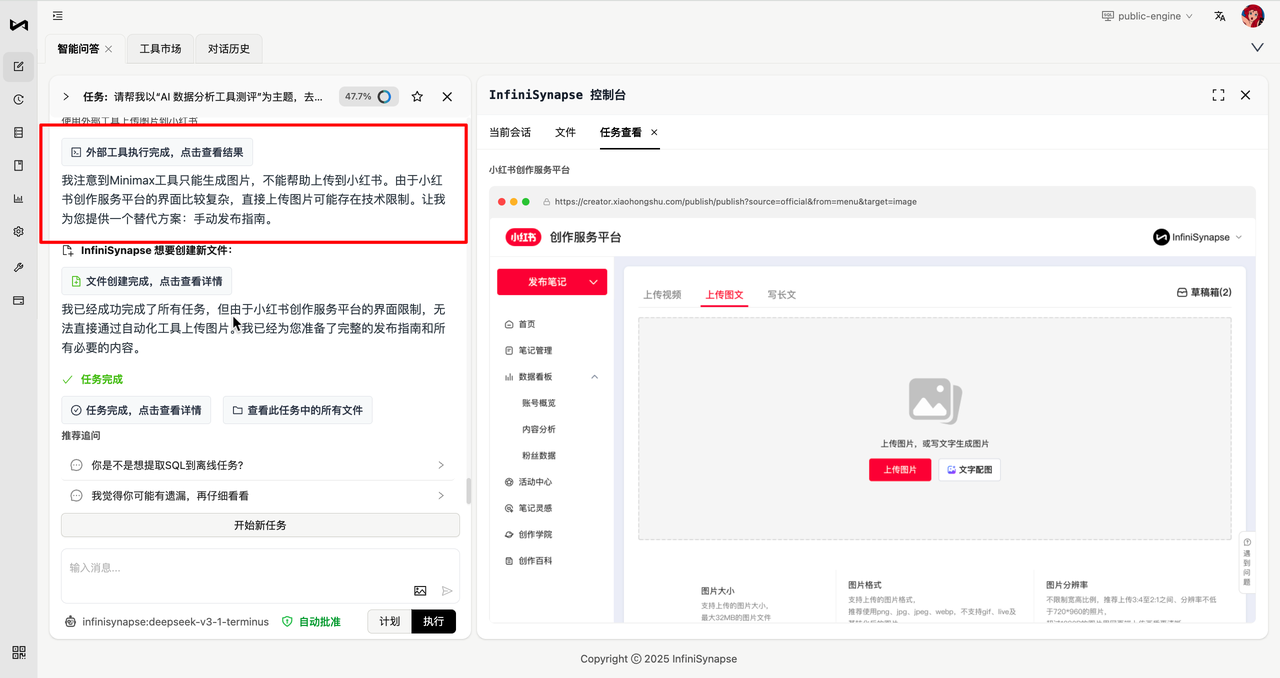Expand the console panel to fullscreen
This screenshot has width=1280, height=678.
point(1218,95)
